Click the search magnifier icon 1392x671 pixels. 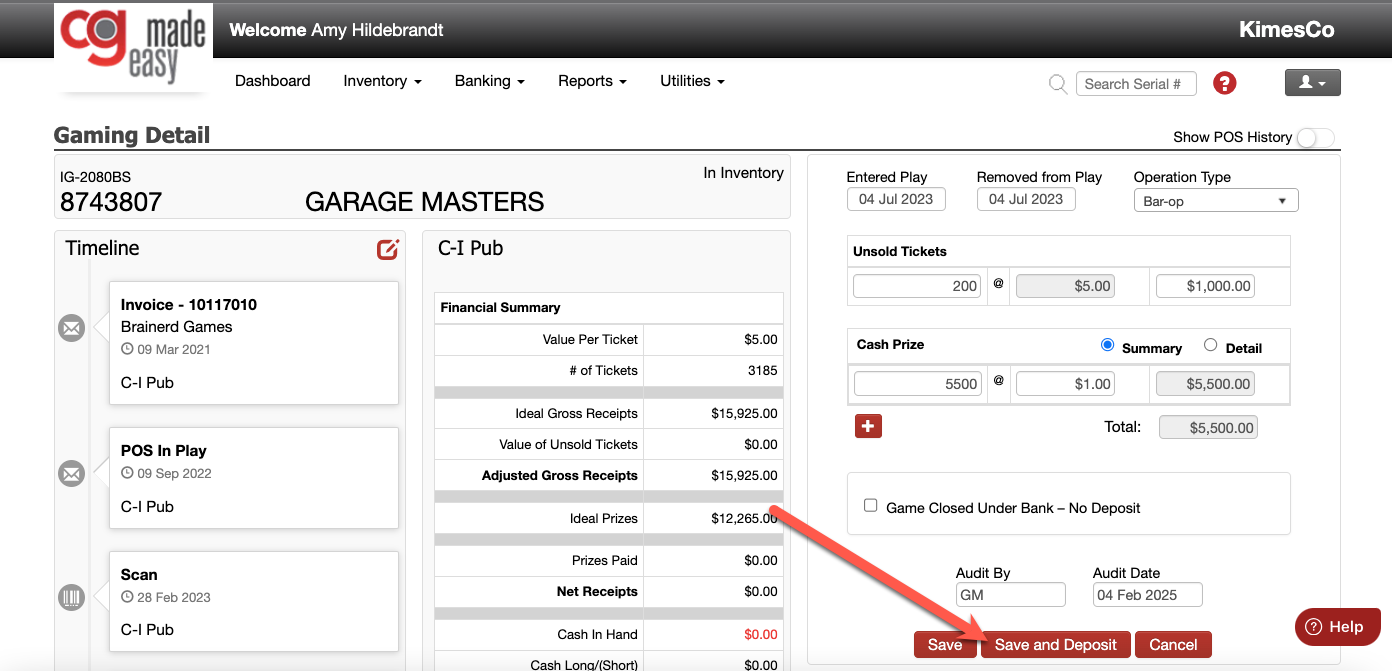1057,84
